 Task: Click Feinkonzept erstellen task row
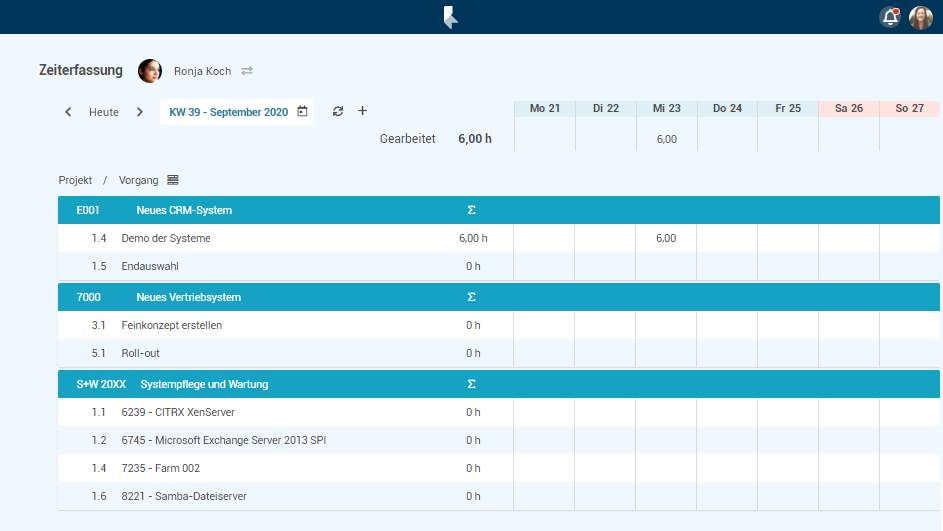click(x=499, y=325)
